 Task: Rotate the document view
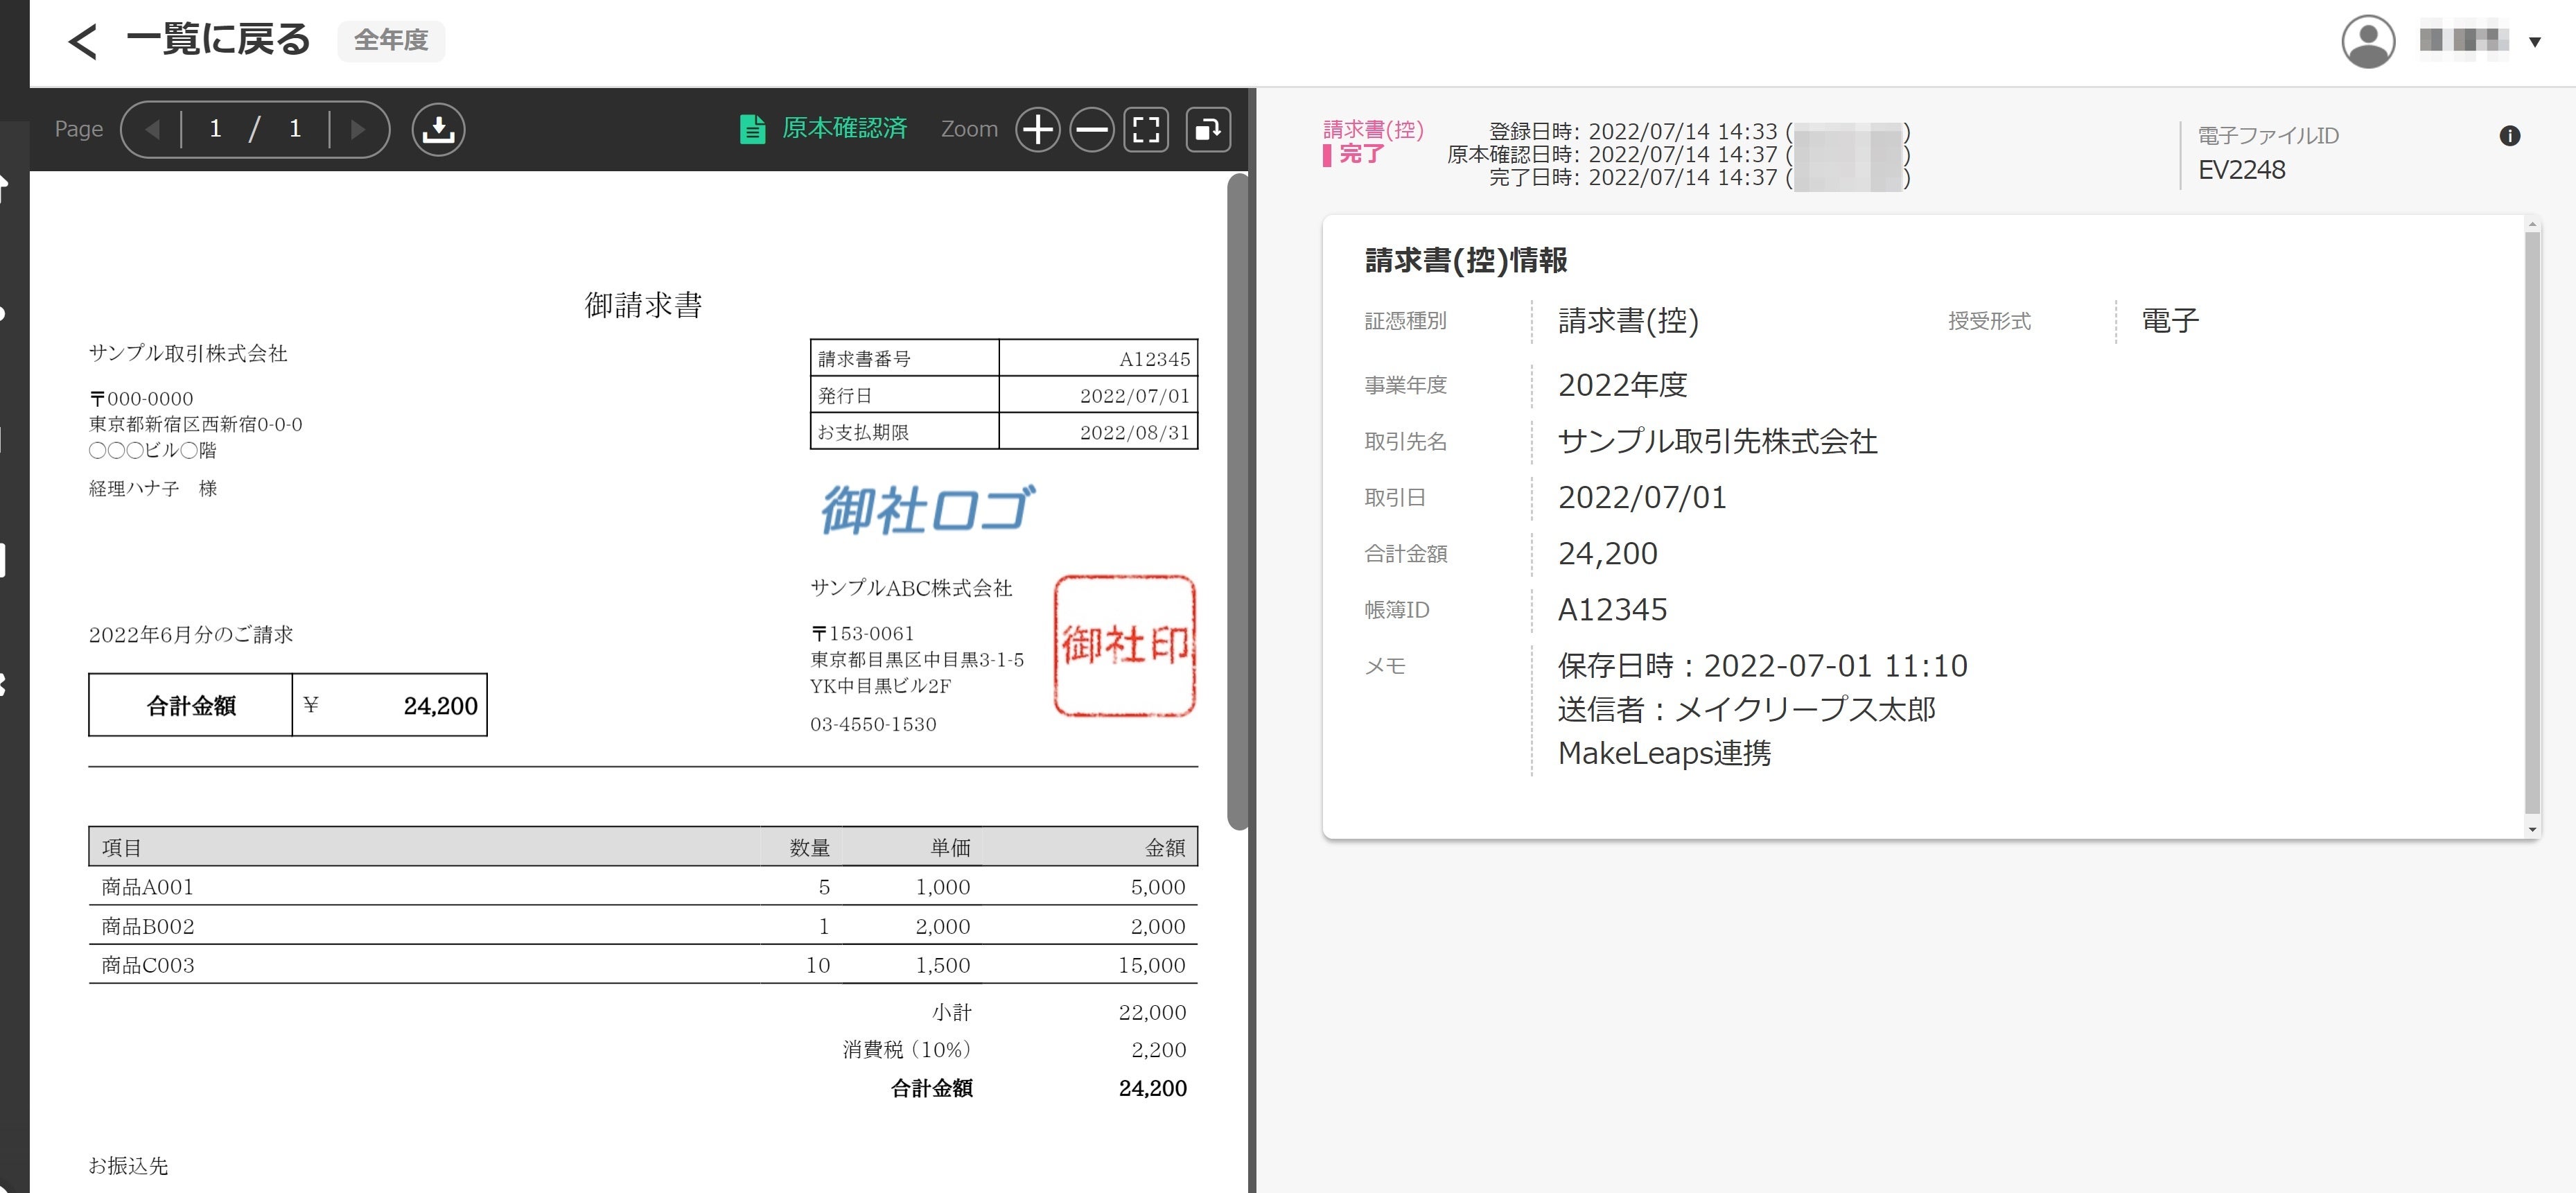click(1208, 129)
